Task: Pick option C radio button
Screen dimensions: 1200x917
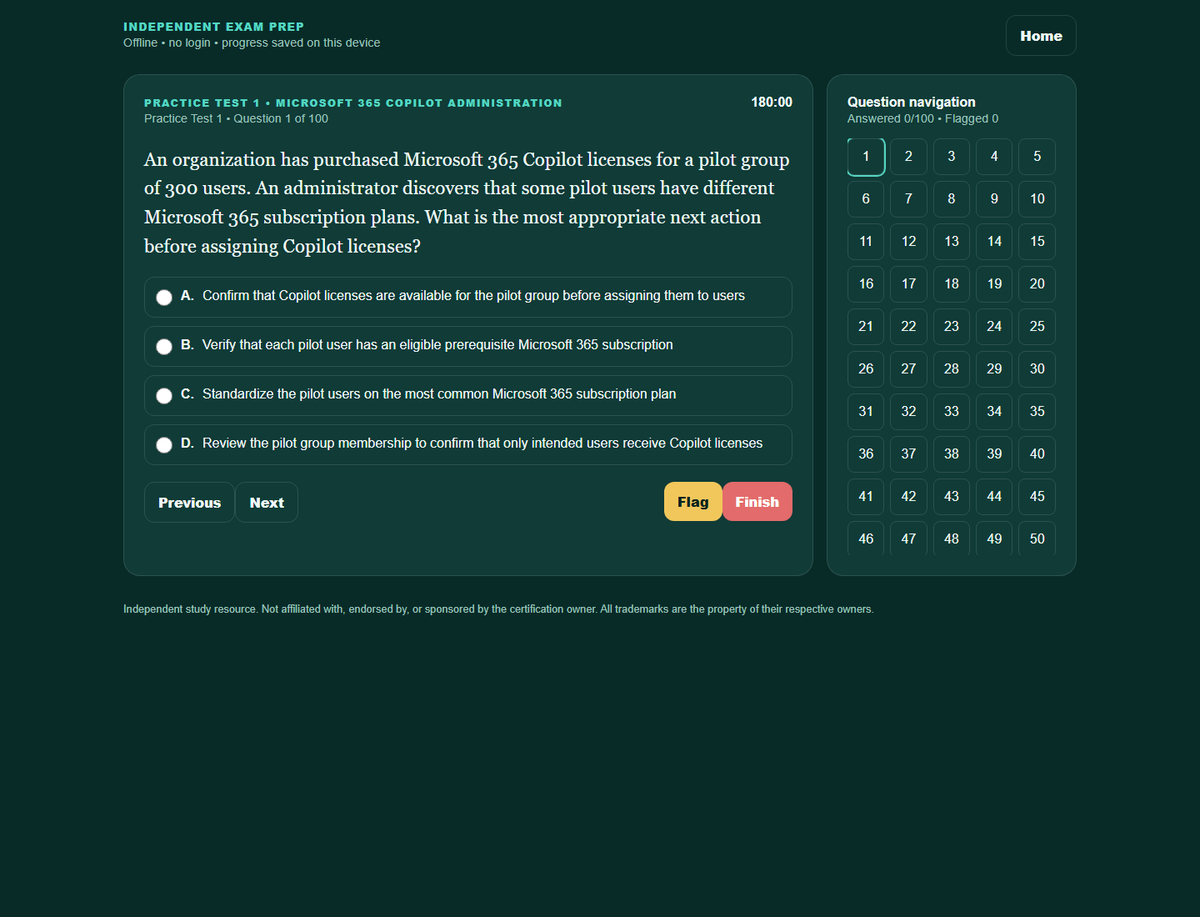Action: click(164, 395)
